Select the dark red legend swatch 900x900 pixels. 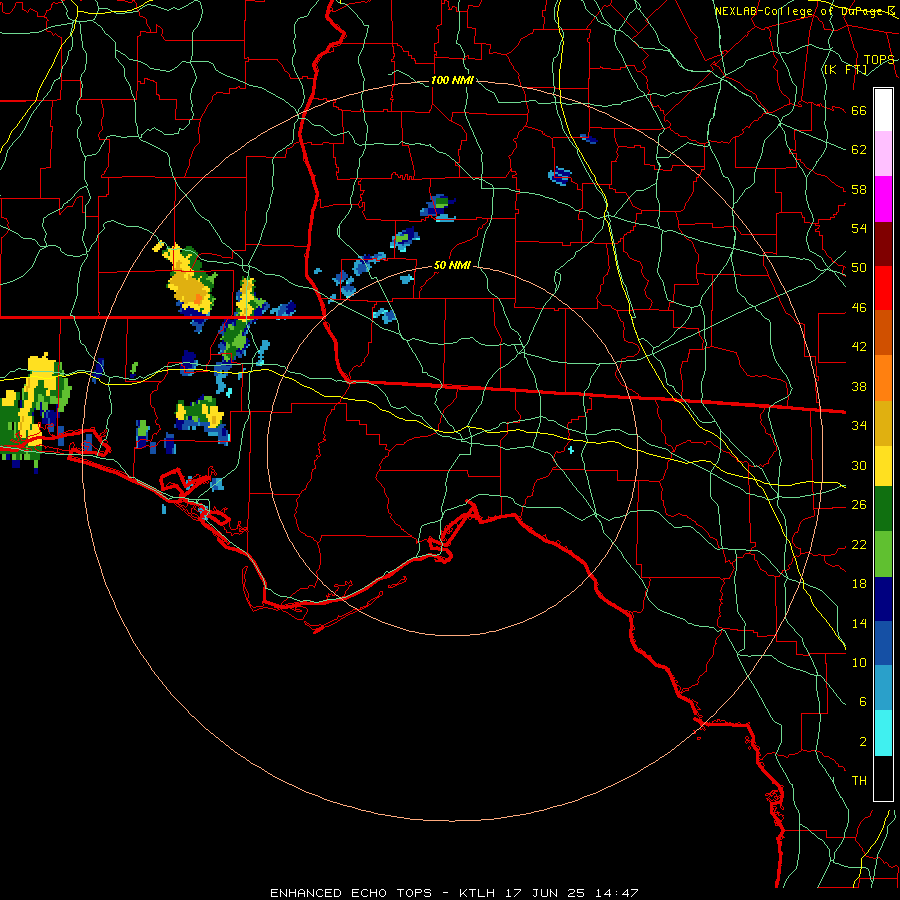pyautogui.click(x=883, y=244)
